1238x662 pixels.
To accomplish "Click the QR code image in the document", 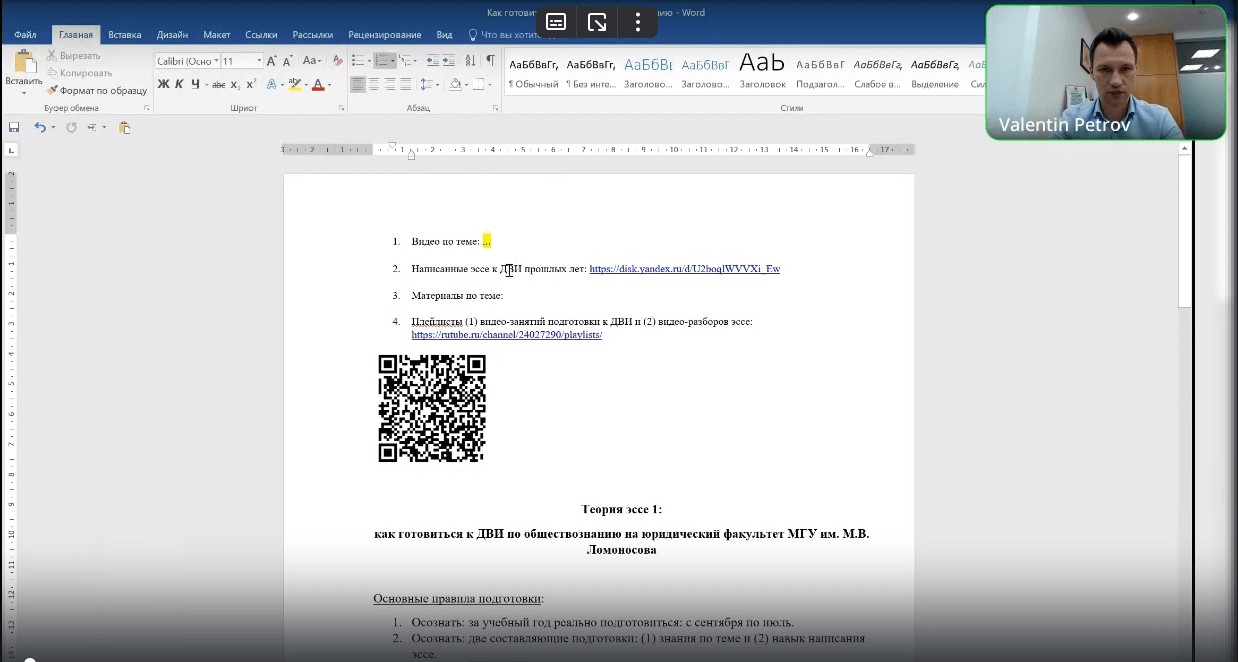I will [432, 408].
